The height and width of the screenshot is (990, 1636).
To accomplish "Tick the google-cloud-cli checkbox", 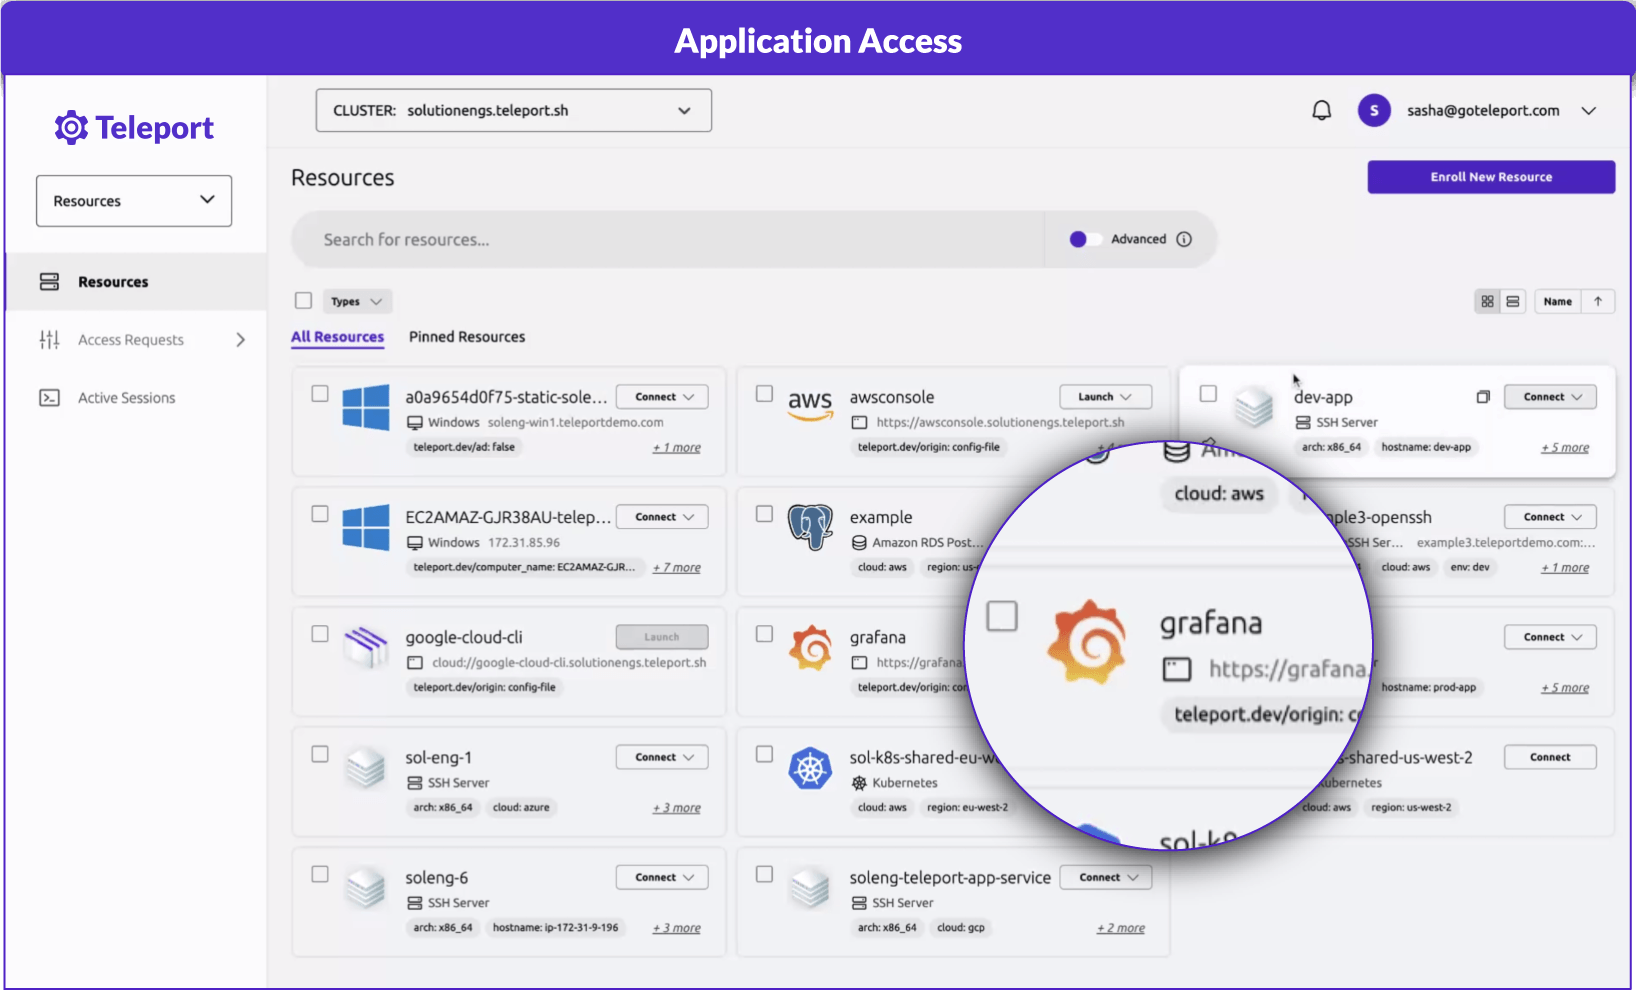I will pyautogui.click(x=320, y=634).
